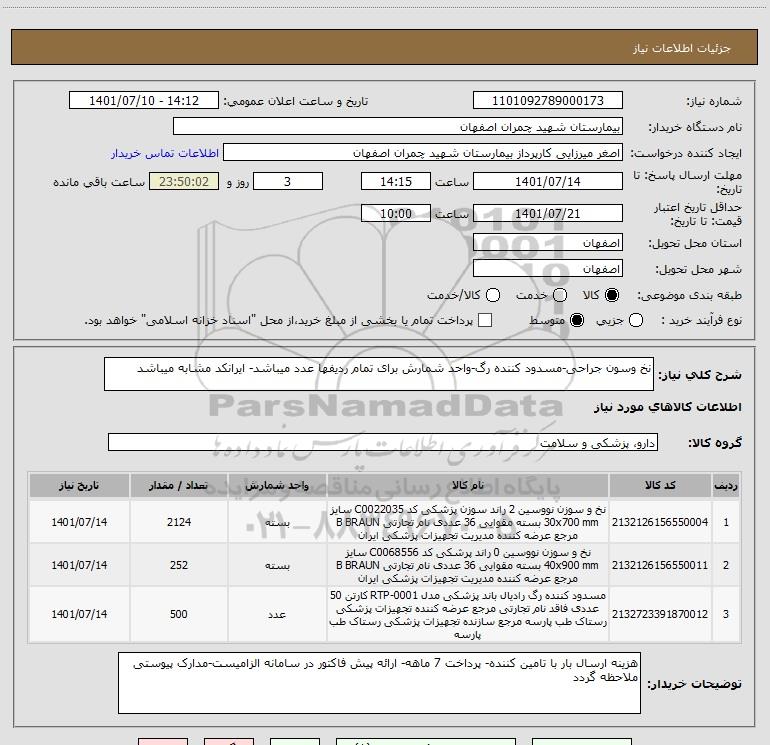The width and height of the screenshot is (770, 745).
Task: Click the استان محل تحویل field
Action: (548, 243)
